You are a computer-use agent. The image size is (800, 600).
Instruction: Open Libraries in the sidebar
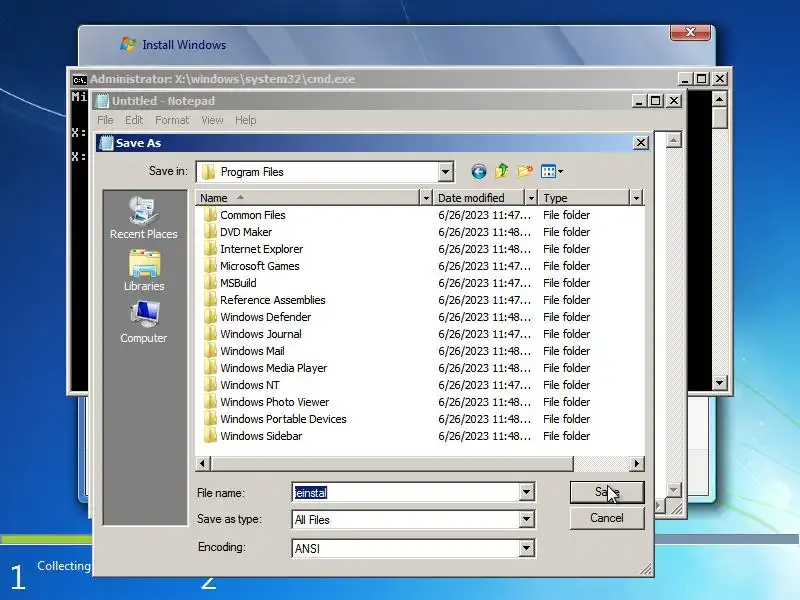point(144,270)
